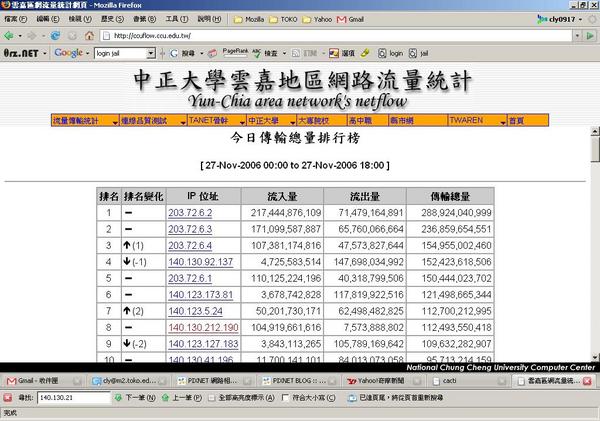
Task: Click the 'login' search-word button
Action: coord(390,53)
